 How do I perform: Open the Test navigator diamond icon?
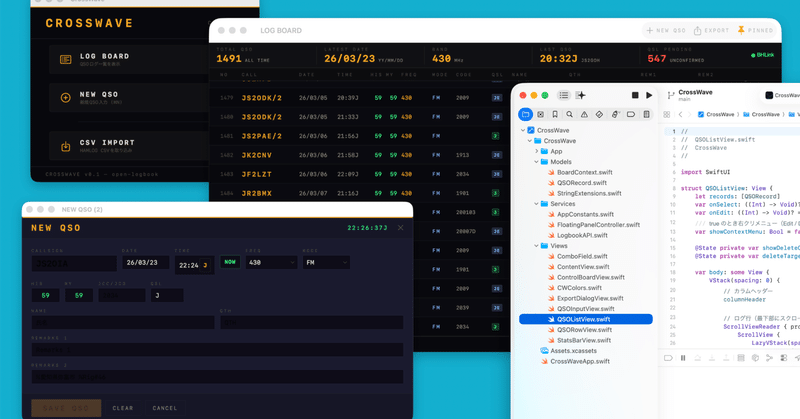point(599,114)
